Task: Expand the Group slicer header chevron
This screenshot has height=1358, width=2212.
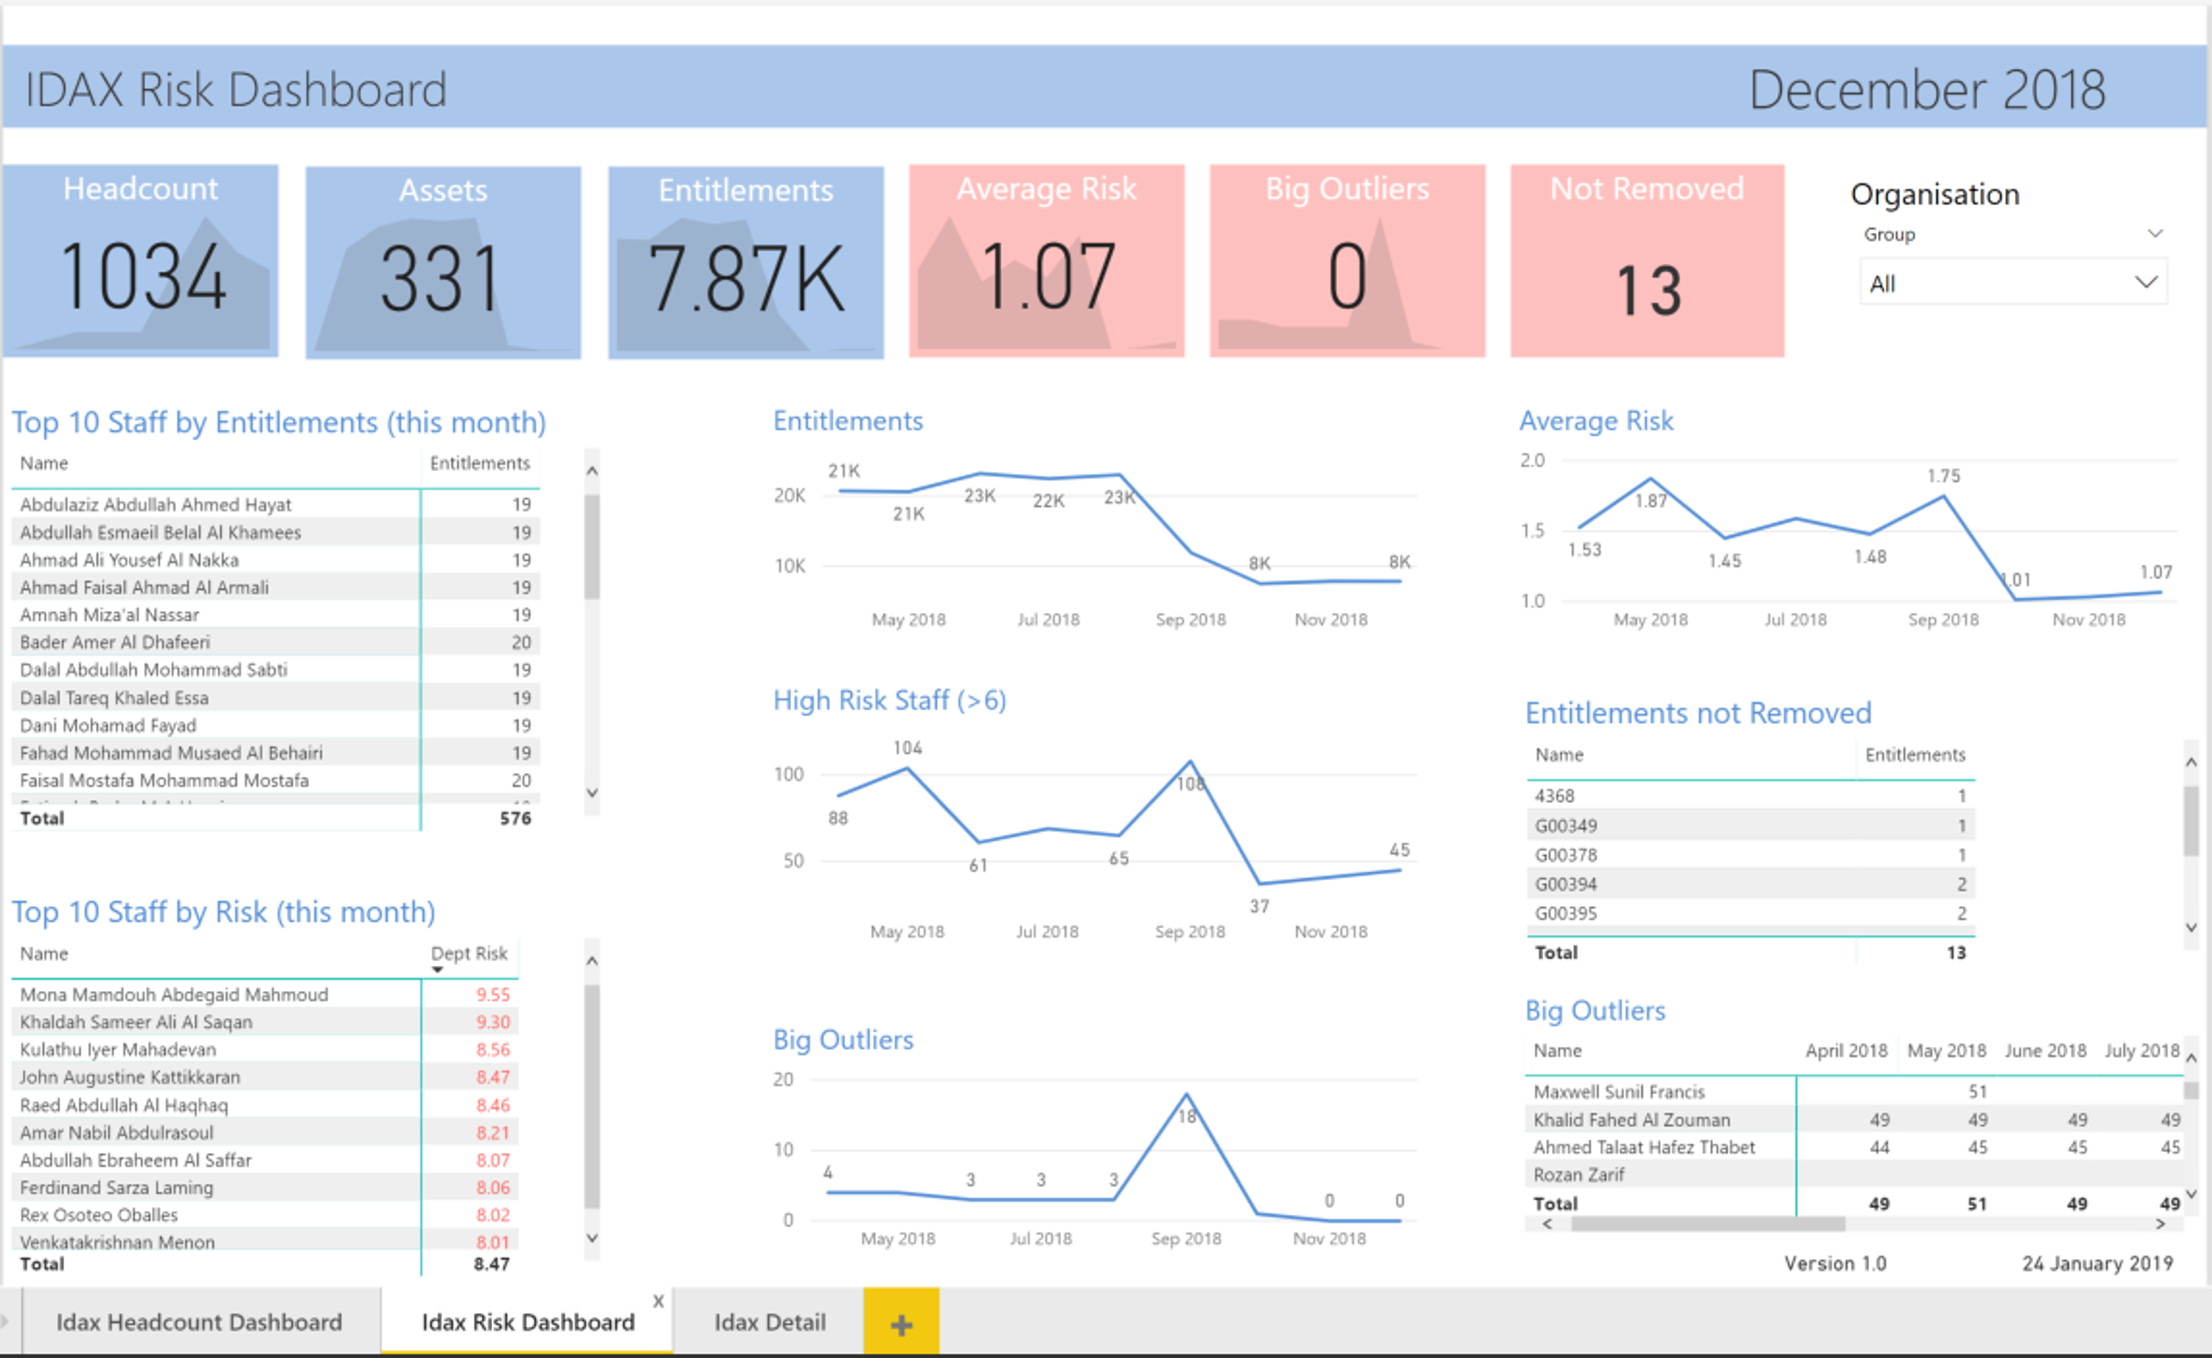Action: [2154, 234]
